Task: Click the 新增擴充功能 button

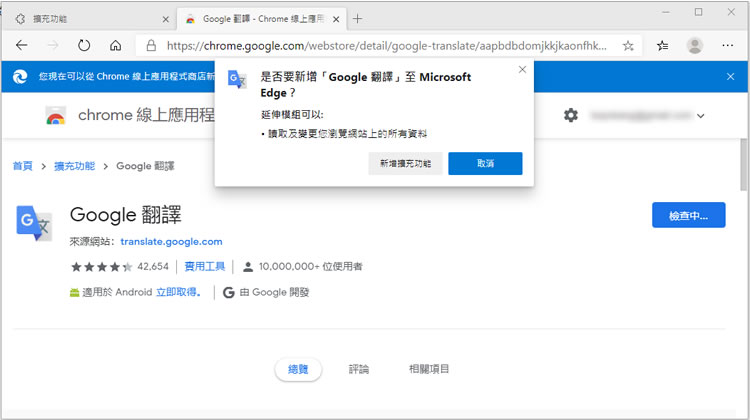Action: coord(405,163)
